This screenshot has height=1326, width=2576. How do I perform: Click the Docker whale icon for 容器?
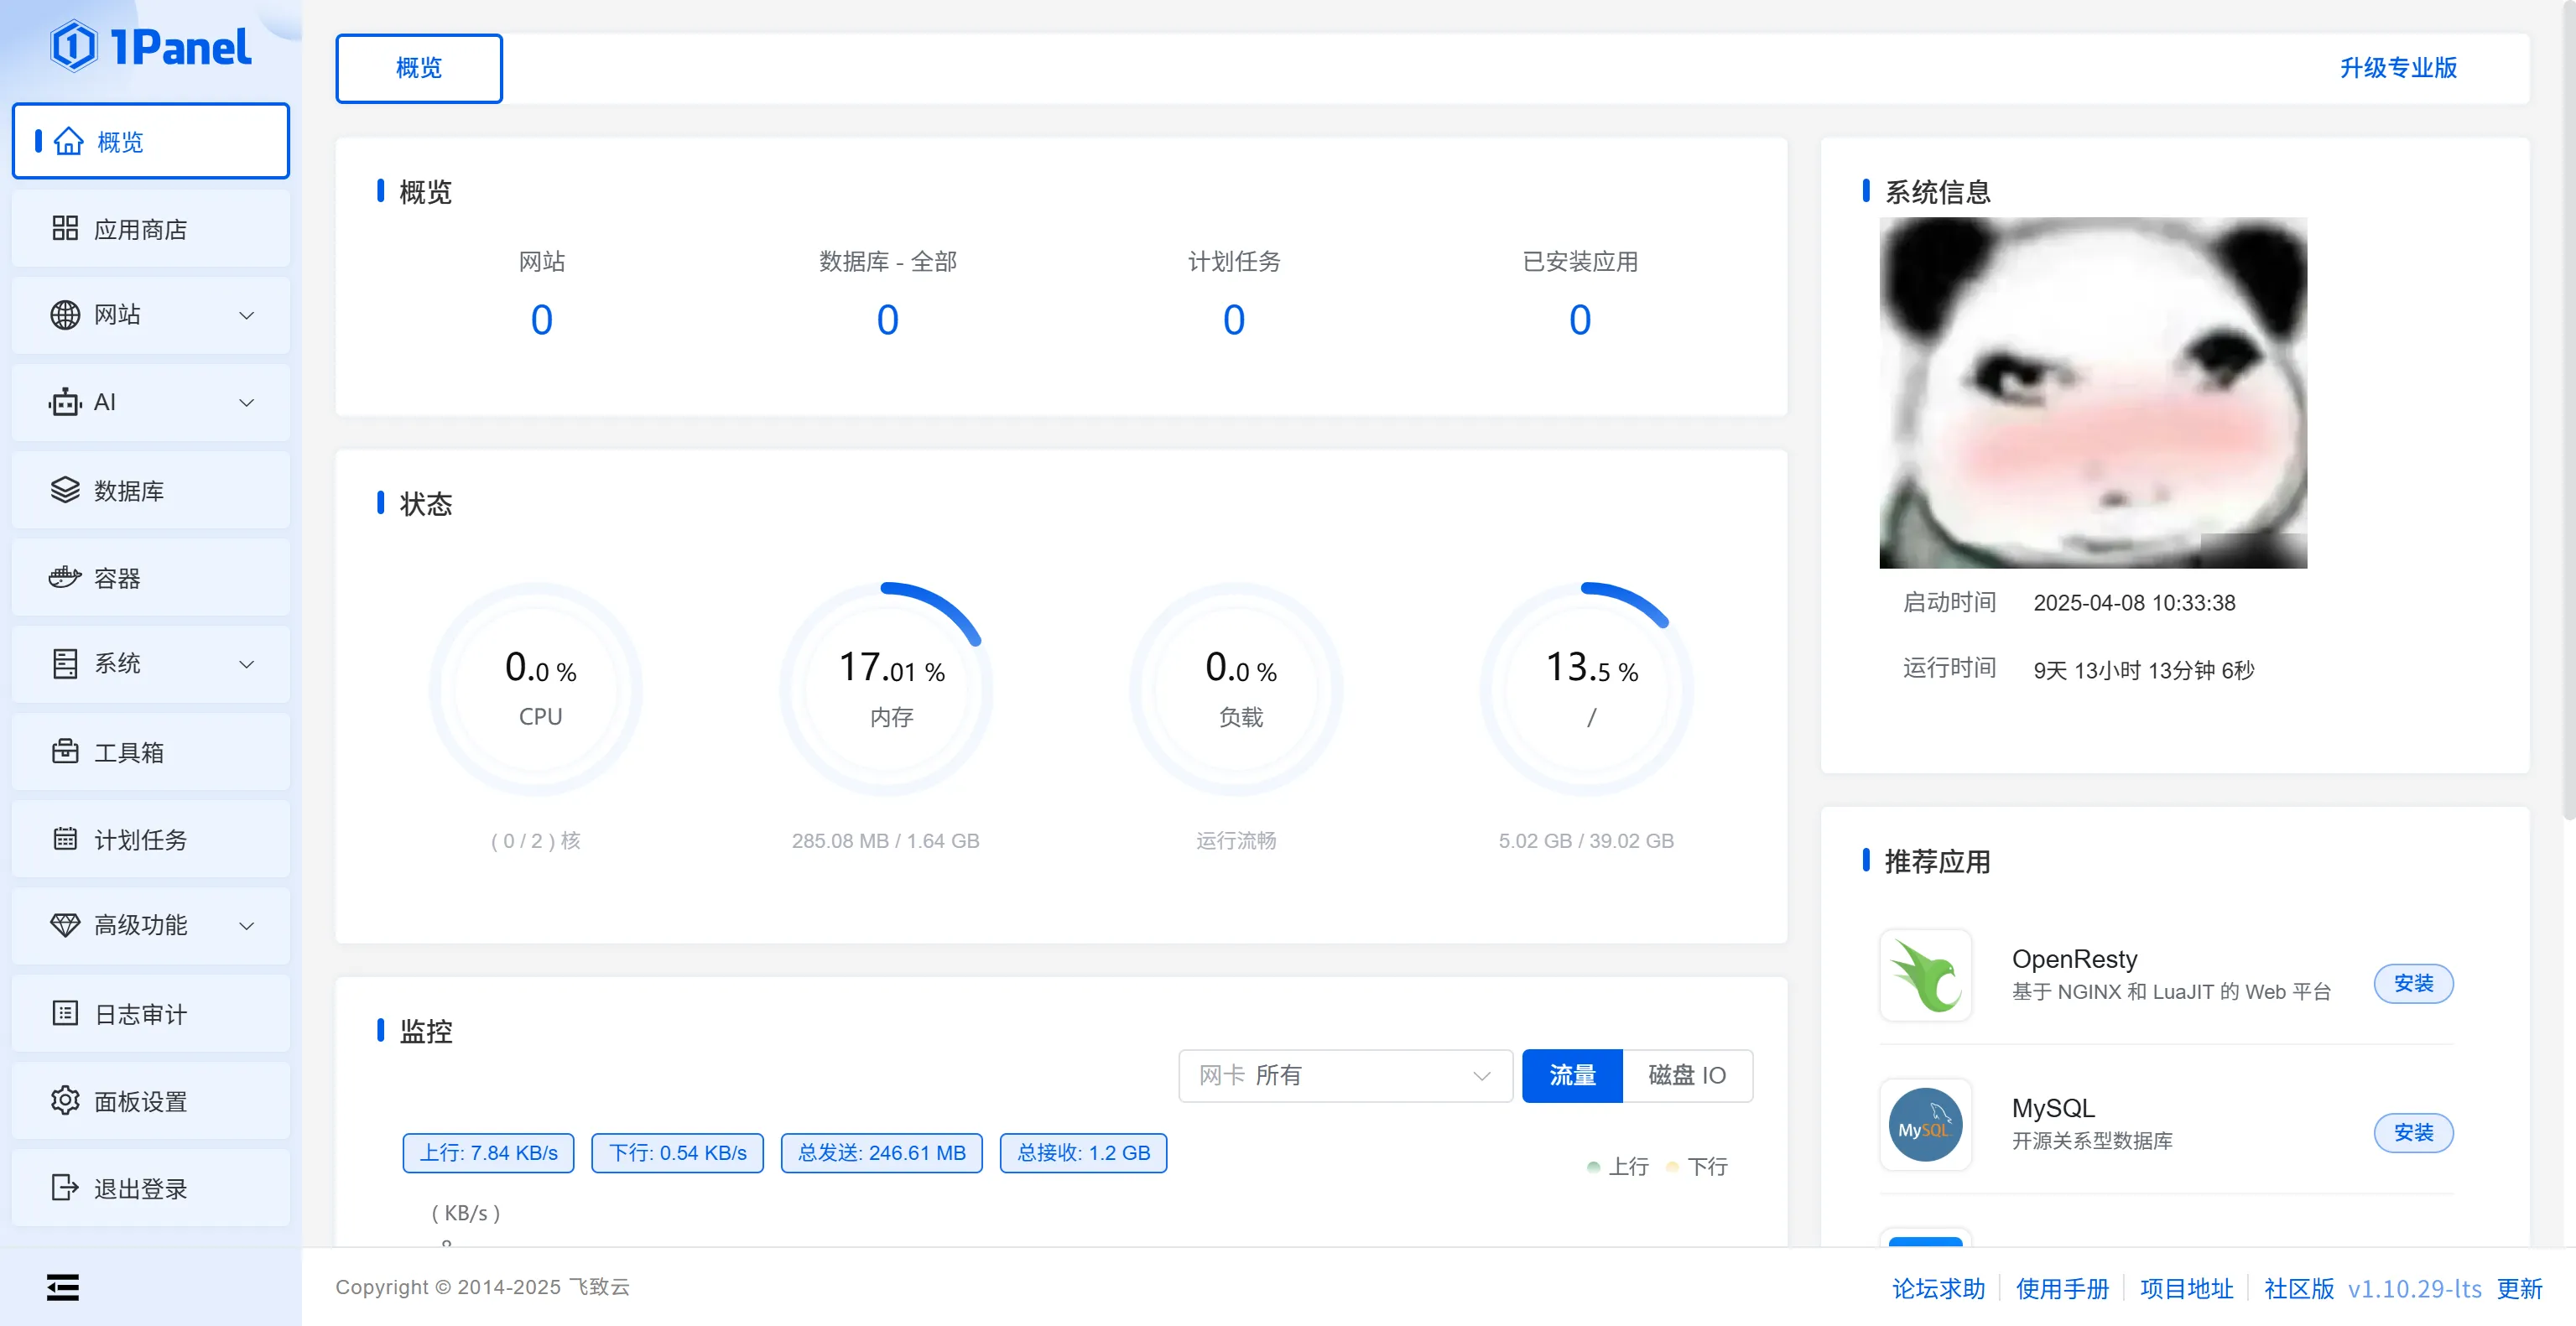point(65,577)
